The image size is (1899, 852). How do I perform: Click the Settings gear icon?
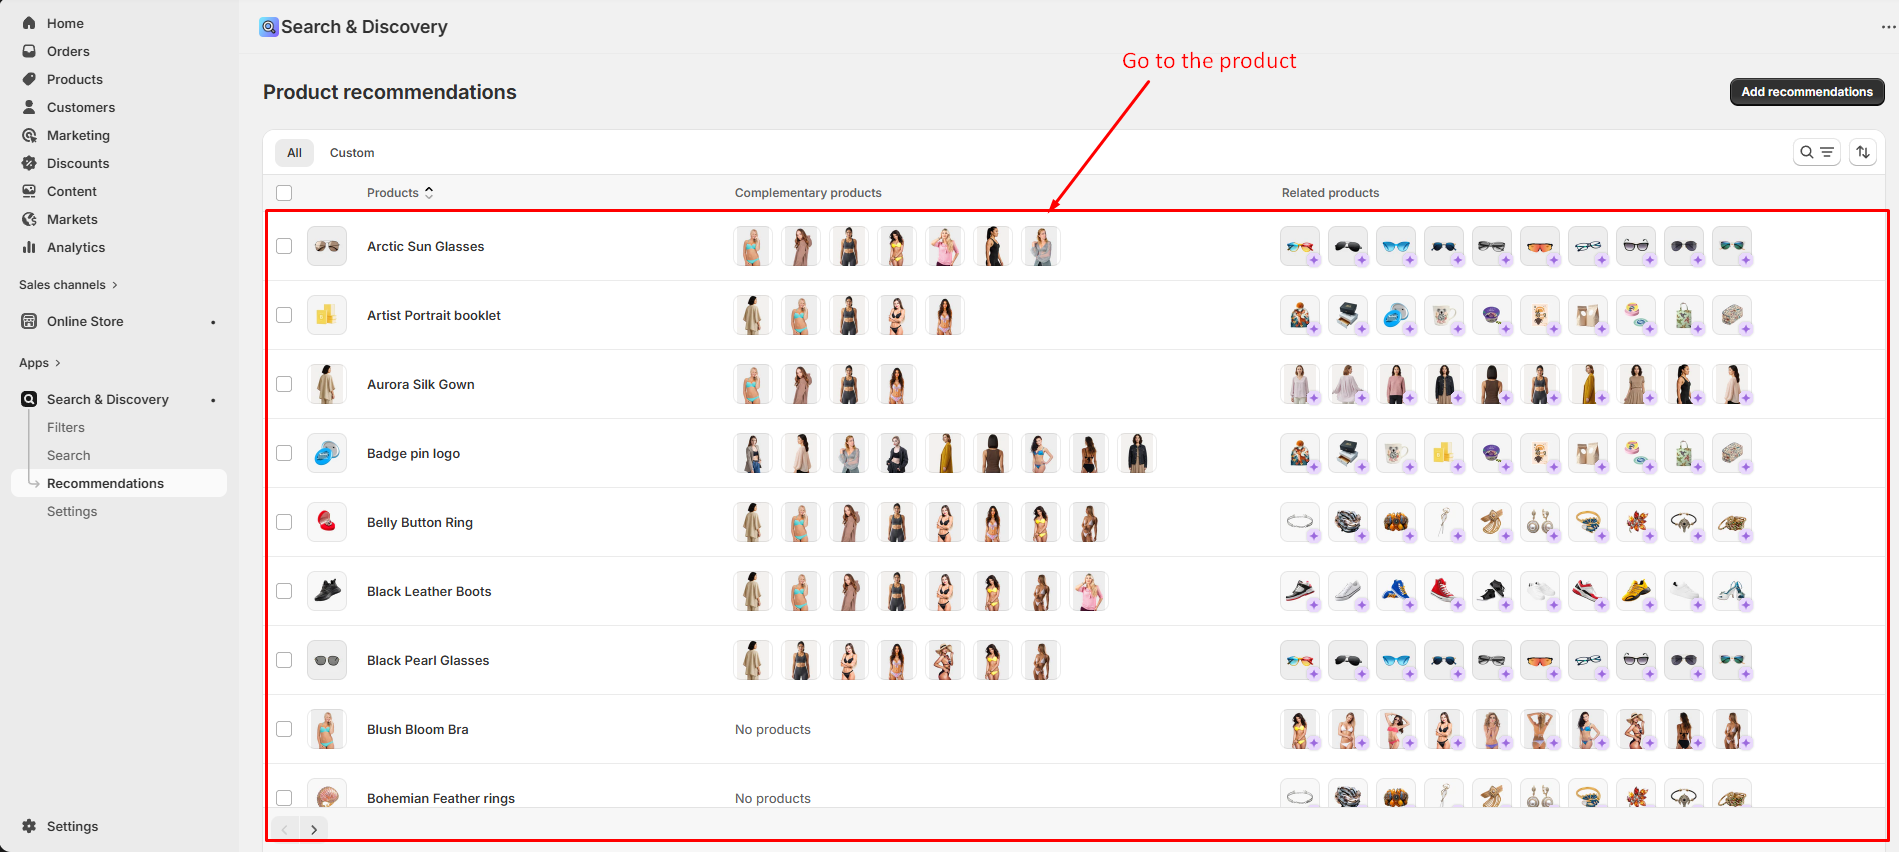[x=29, y=826]
